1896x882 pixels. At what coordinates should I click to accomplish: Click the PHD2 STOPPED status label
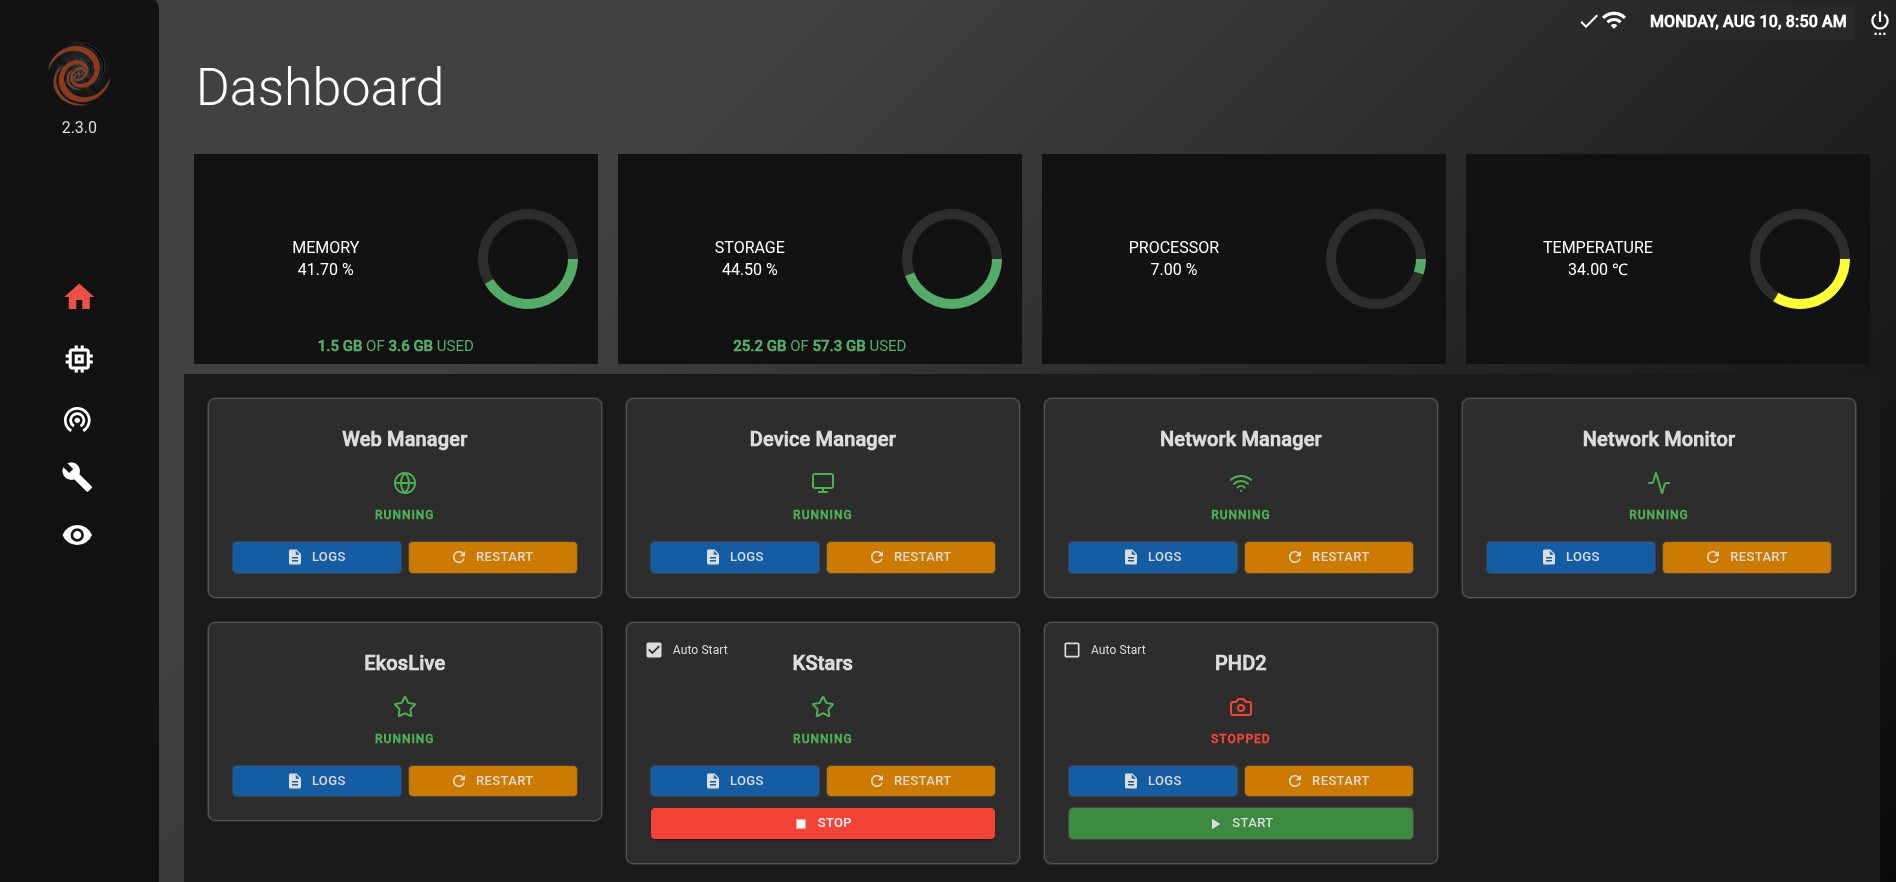coord(1240,739)
